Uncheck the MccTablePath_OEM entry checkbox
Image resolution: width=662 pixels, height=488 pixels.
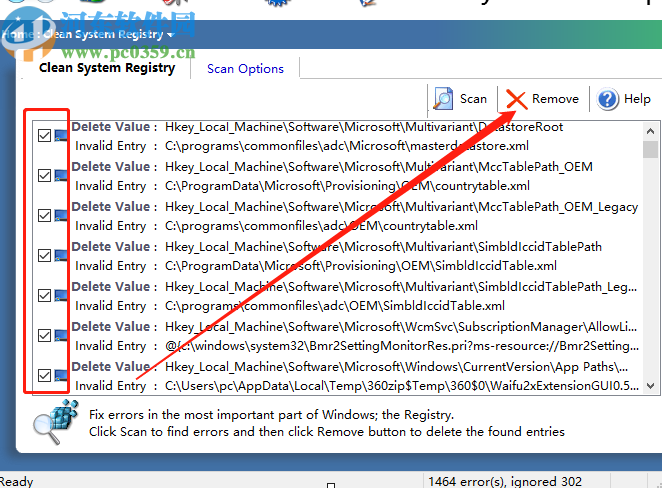(44, 176)
